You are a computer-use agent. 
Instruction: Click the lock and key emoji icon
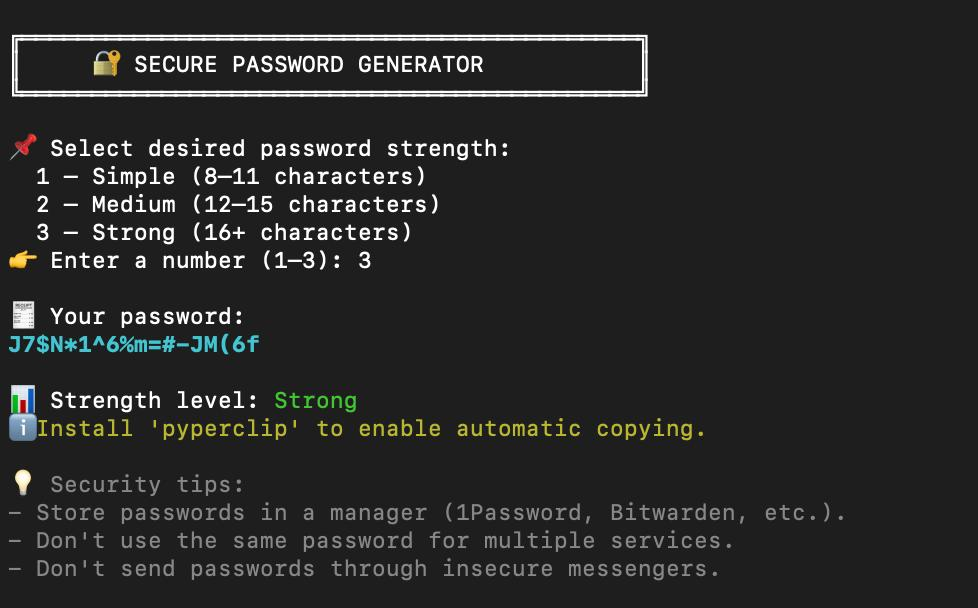click(106, 63)
